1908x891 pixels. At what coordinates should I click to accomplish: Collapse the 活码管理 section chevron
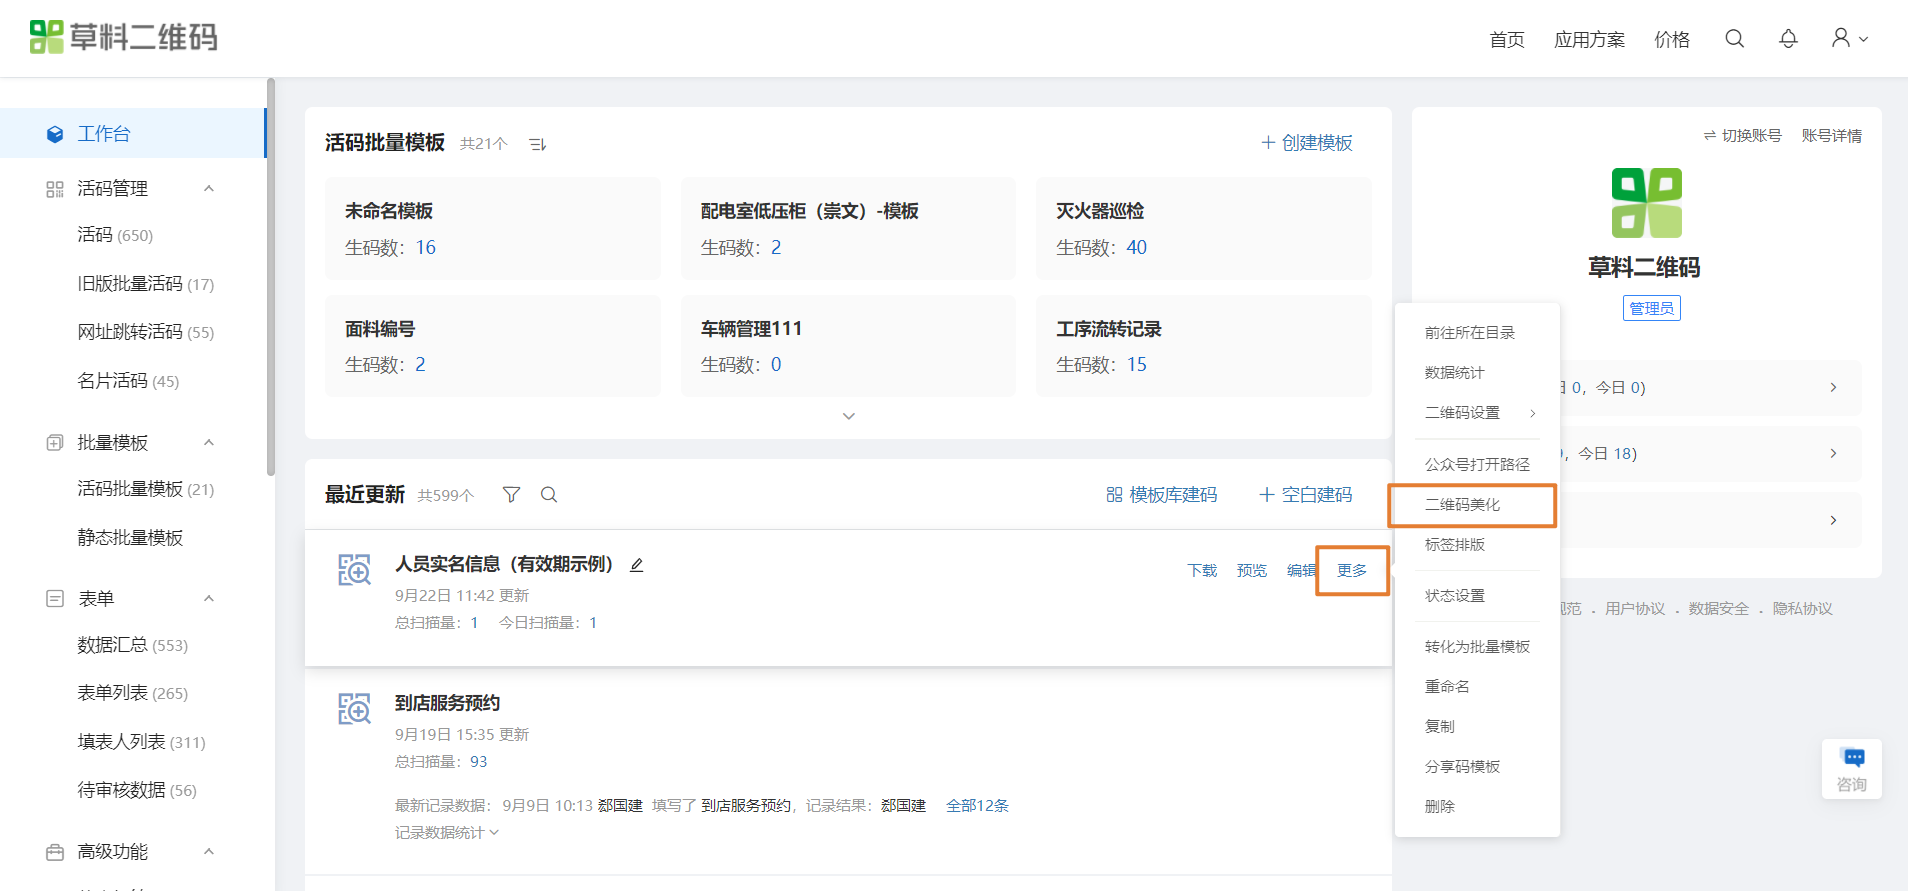pos(209,188)
